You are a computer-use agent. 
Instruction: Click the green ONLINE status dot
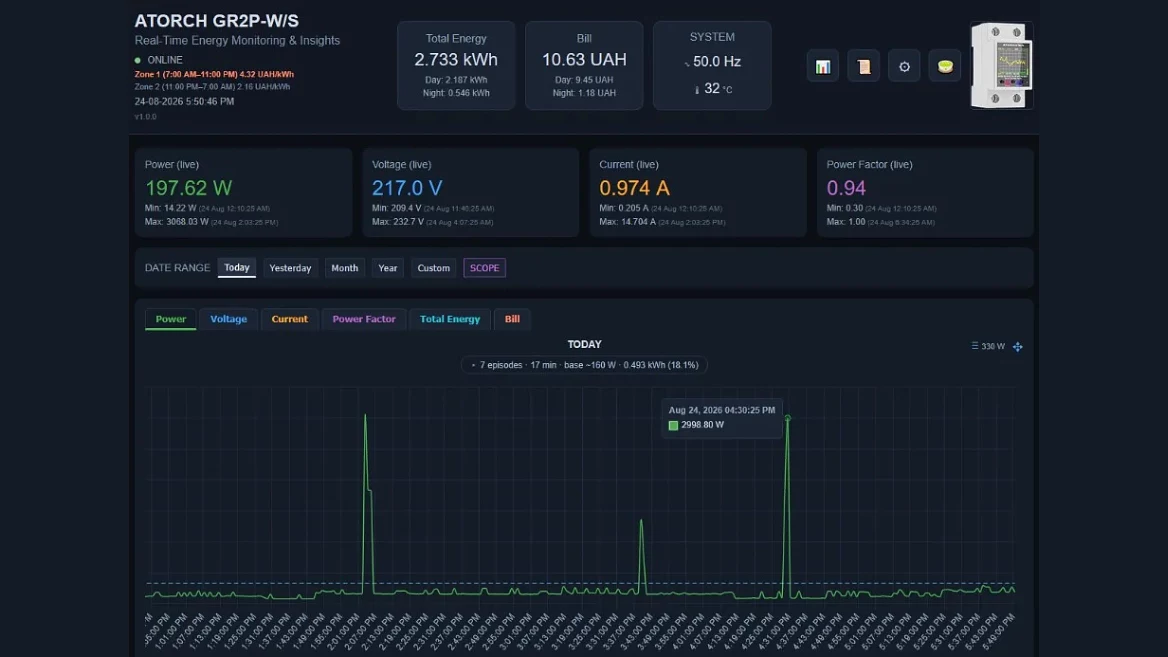click(x=138, y=60)
